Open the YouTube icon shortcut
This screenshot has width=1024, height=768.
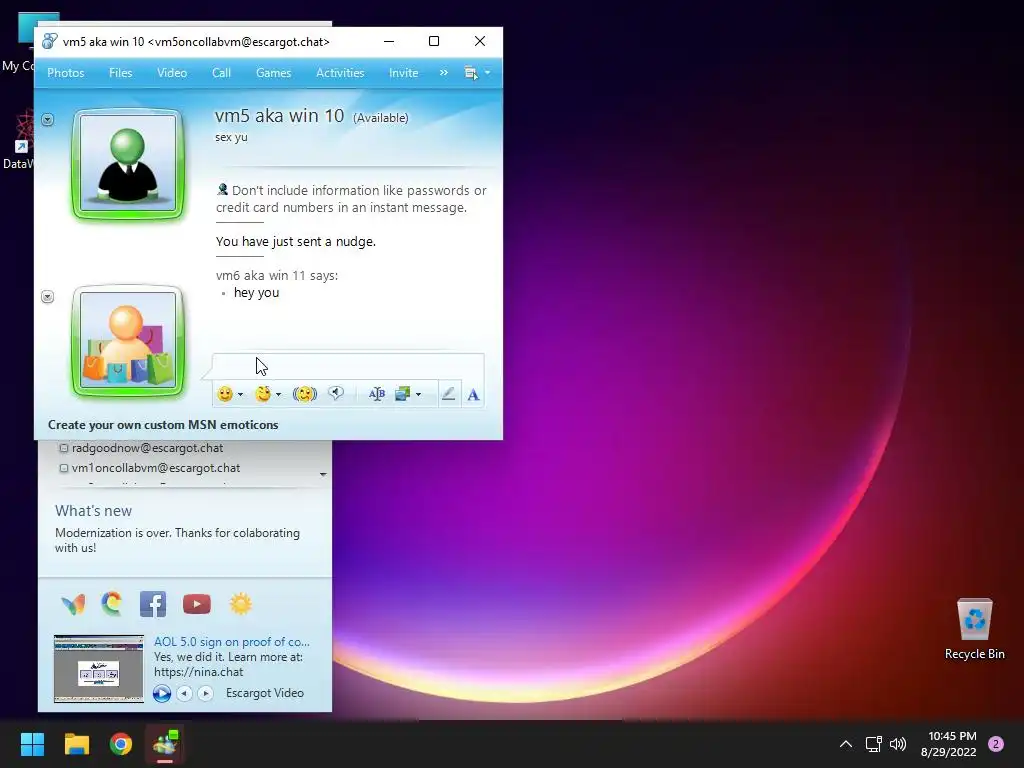tap(197, 604)
